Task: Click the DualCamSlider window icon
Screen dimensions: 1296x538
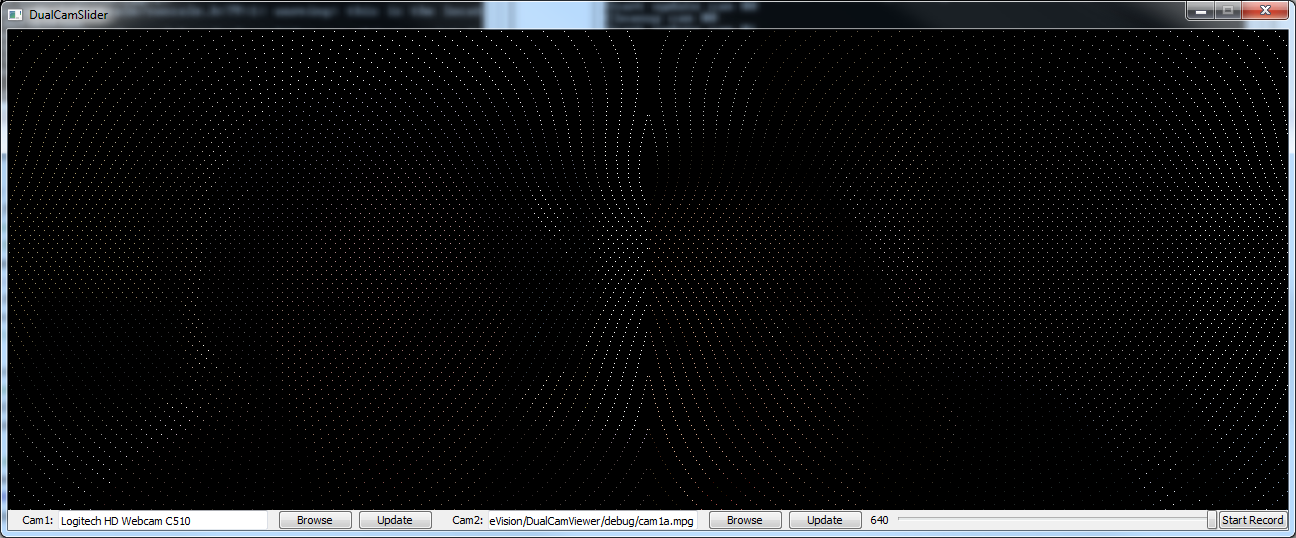Action: coord(15,14)
